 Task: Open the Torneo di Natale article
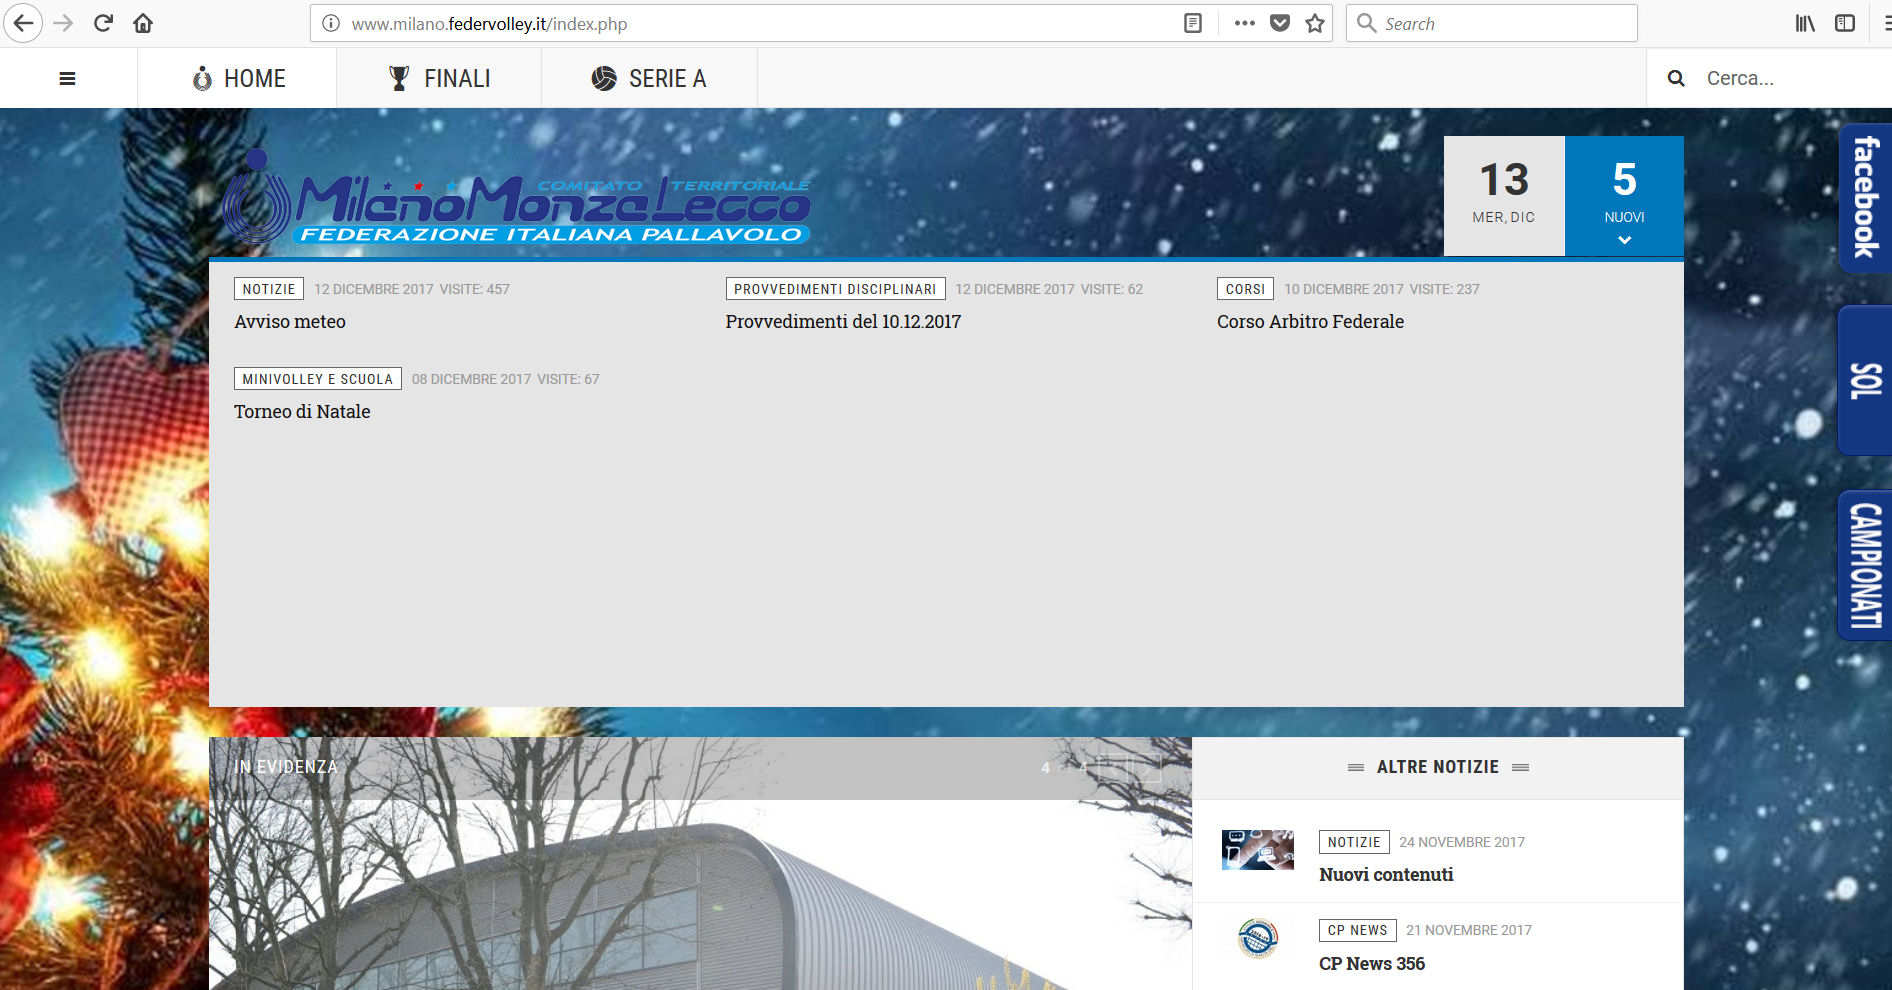[x=302, y=412]
